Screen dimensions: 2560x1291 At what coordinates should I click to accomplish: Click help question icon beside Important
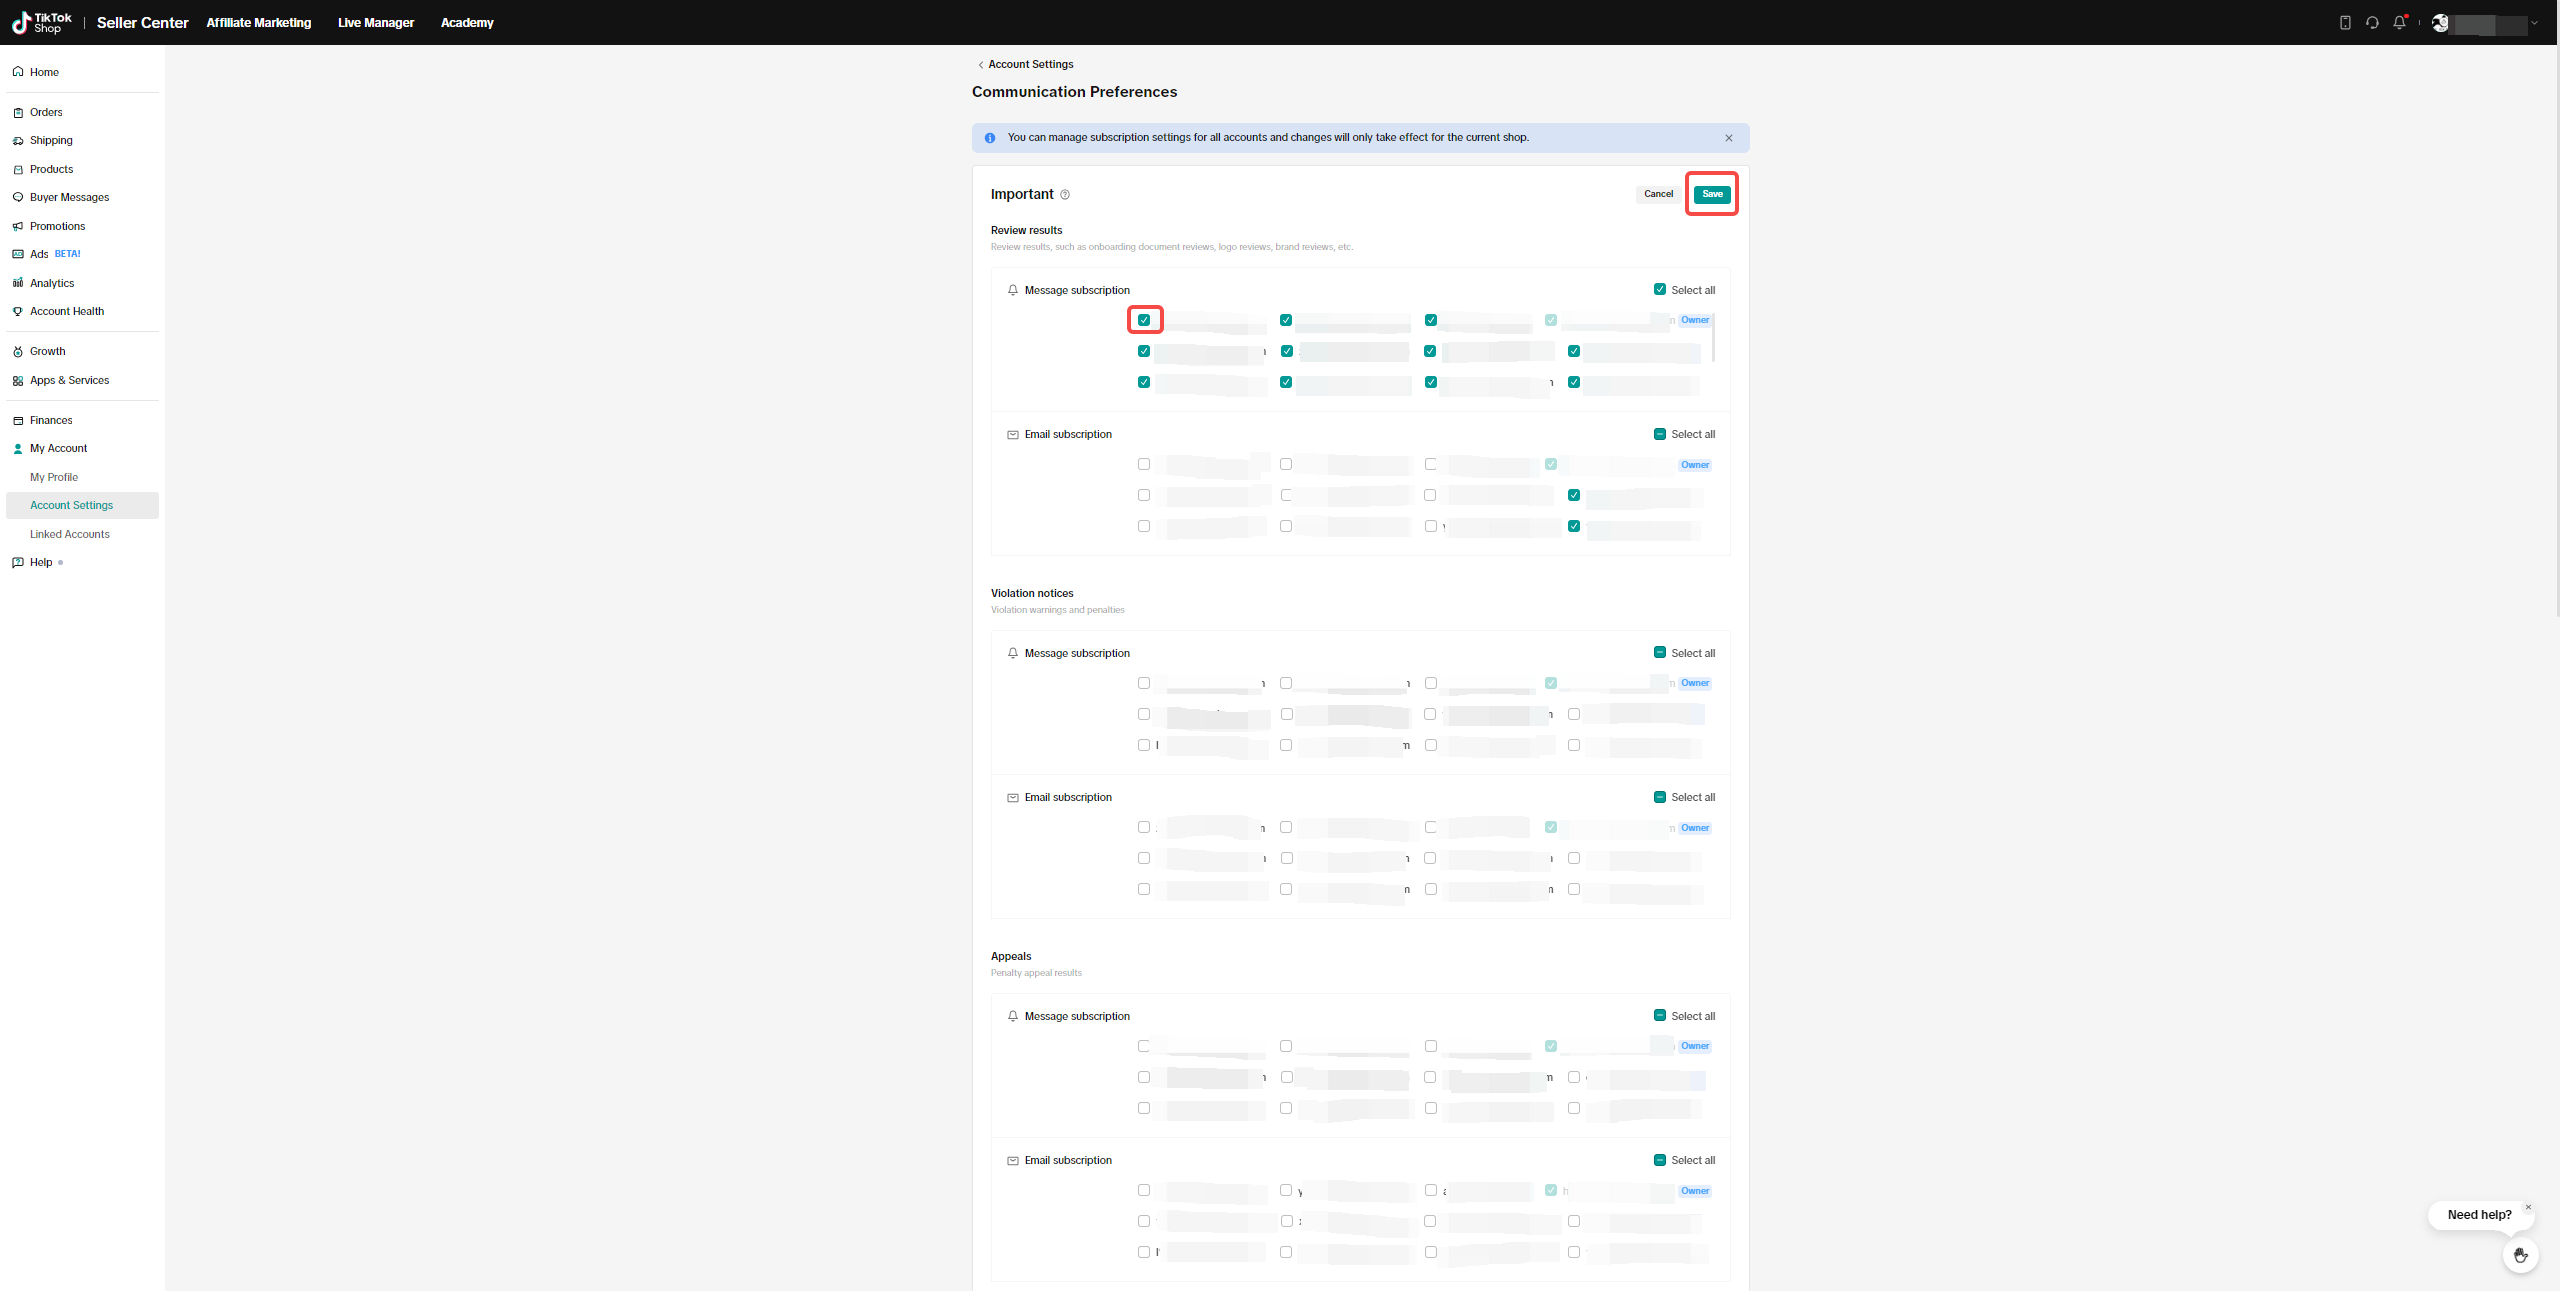1065,195
